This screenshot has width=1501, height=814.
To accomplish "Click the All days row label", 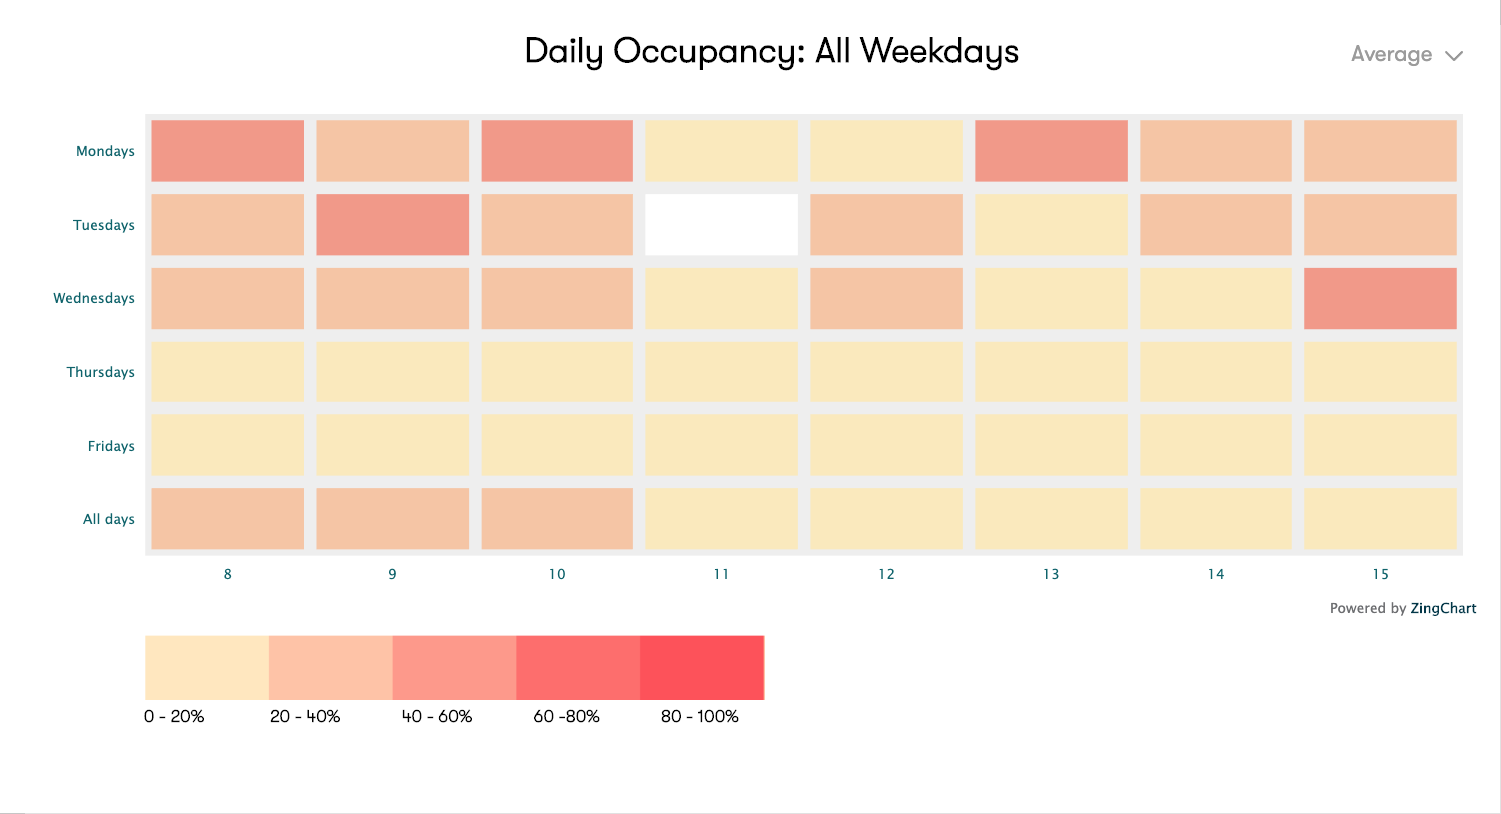I will (x=109, y=519).
